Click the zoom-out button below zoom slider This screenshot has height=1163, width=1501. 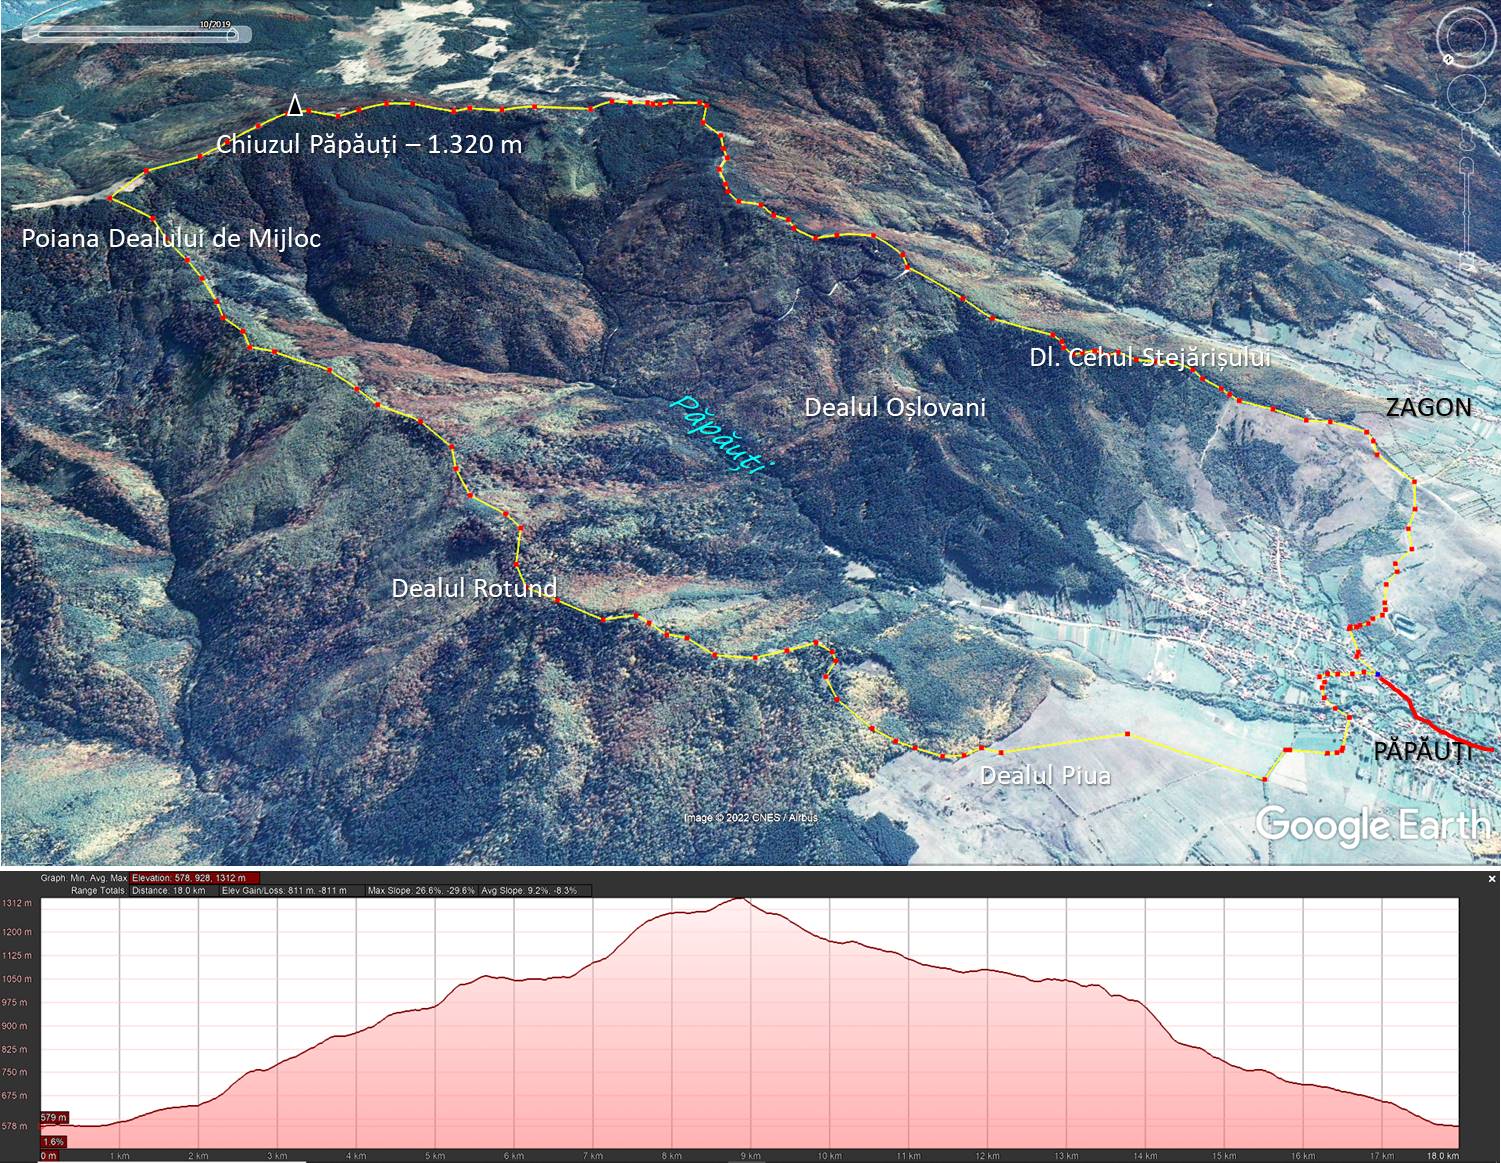1467,265
